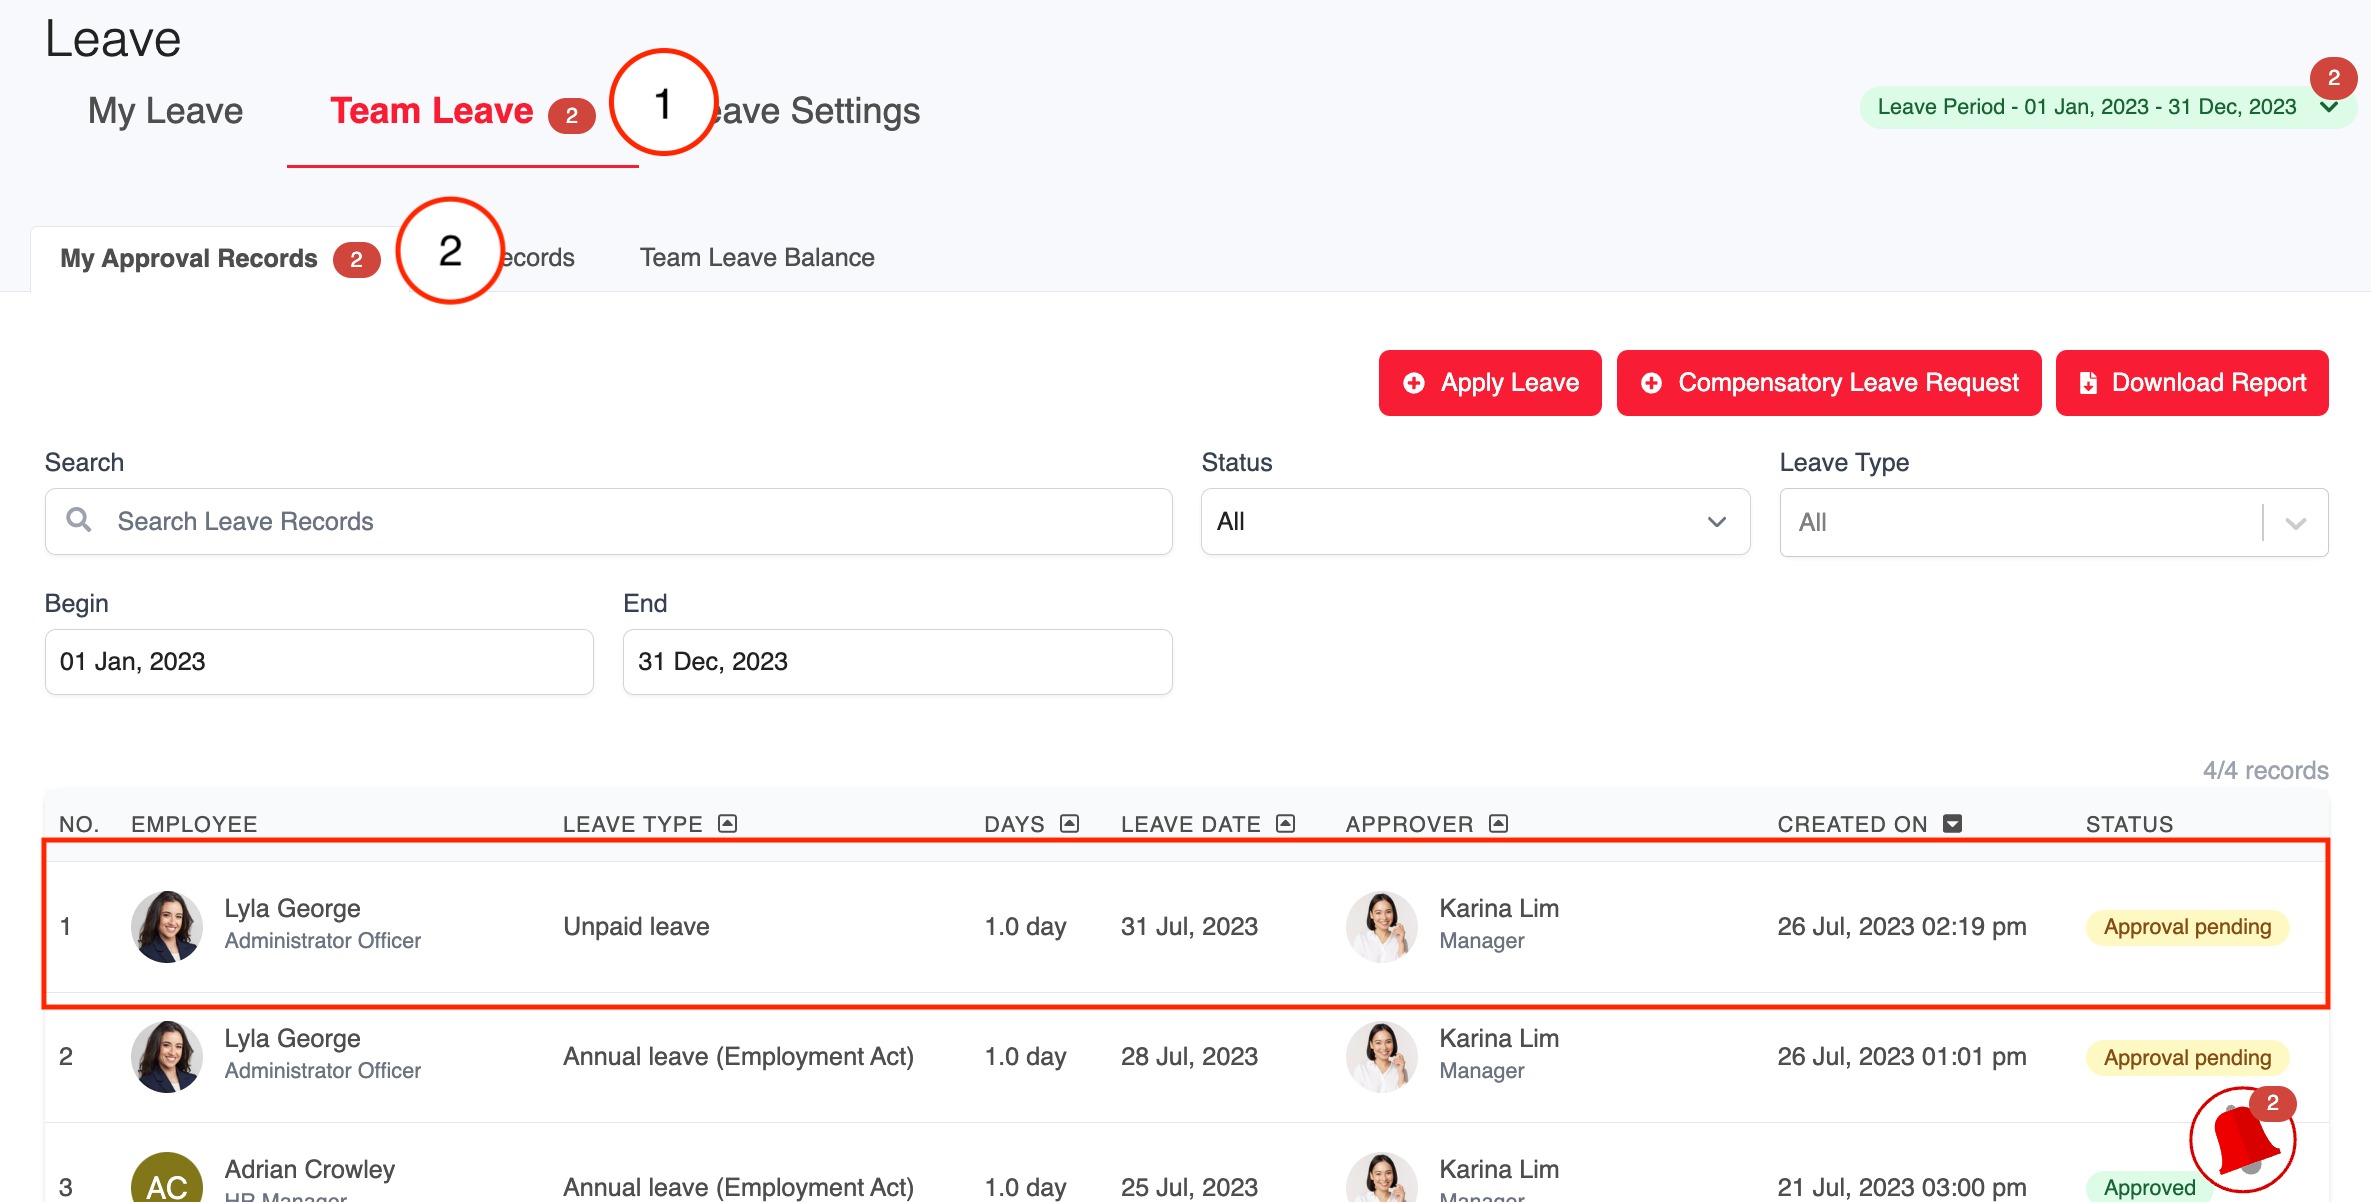
Task: Sort by Created On column icon
Action: 1952,824
